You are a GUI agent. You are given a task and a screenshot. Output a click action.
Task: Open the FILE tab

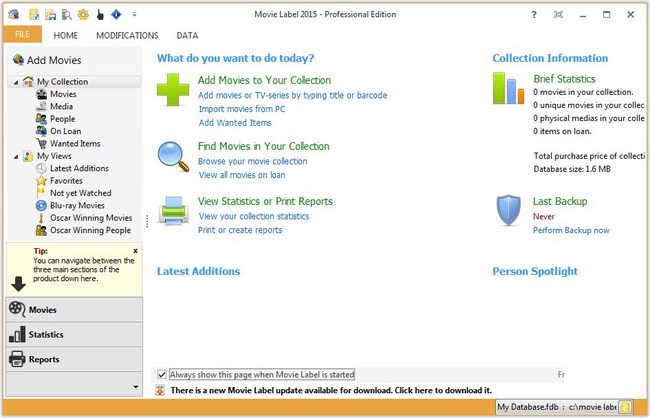[22, 34]
